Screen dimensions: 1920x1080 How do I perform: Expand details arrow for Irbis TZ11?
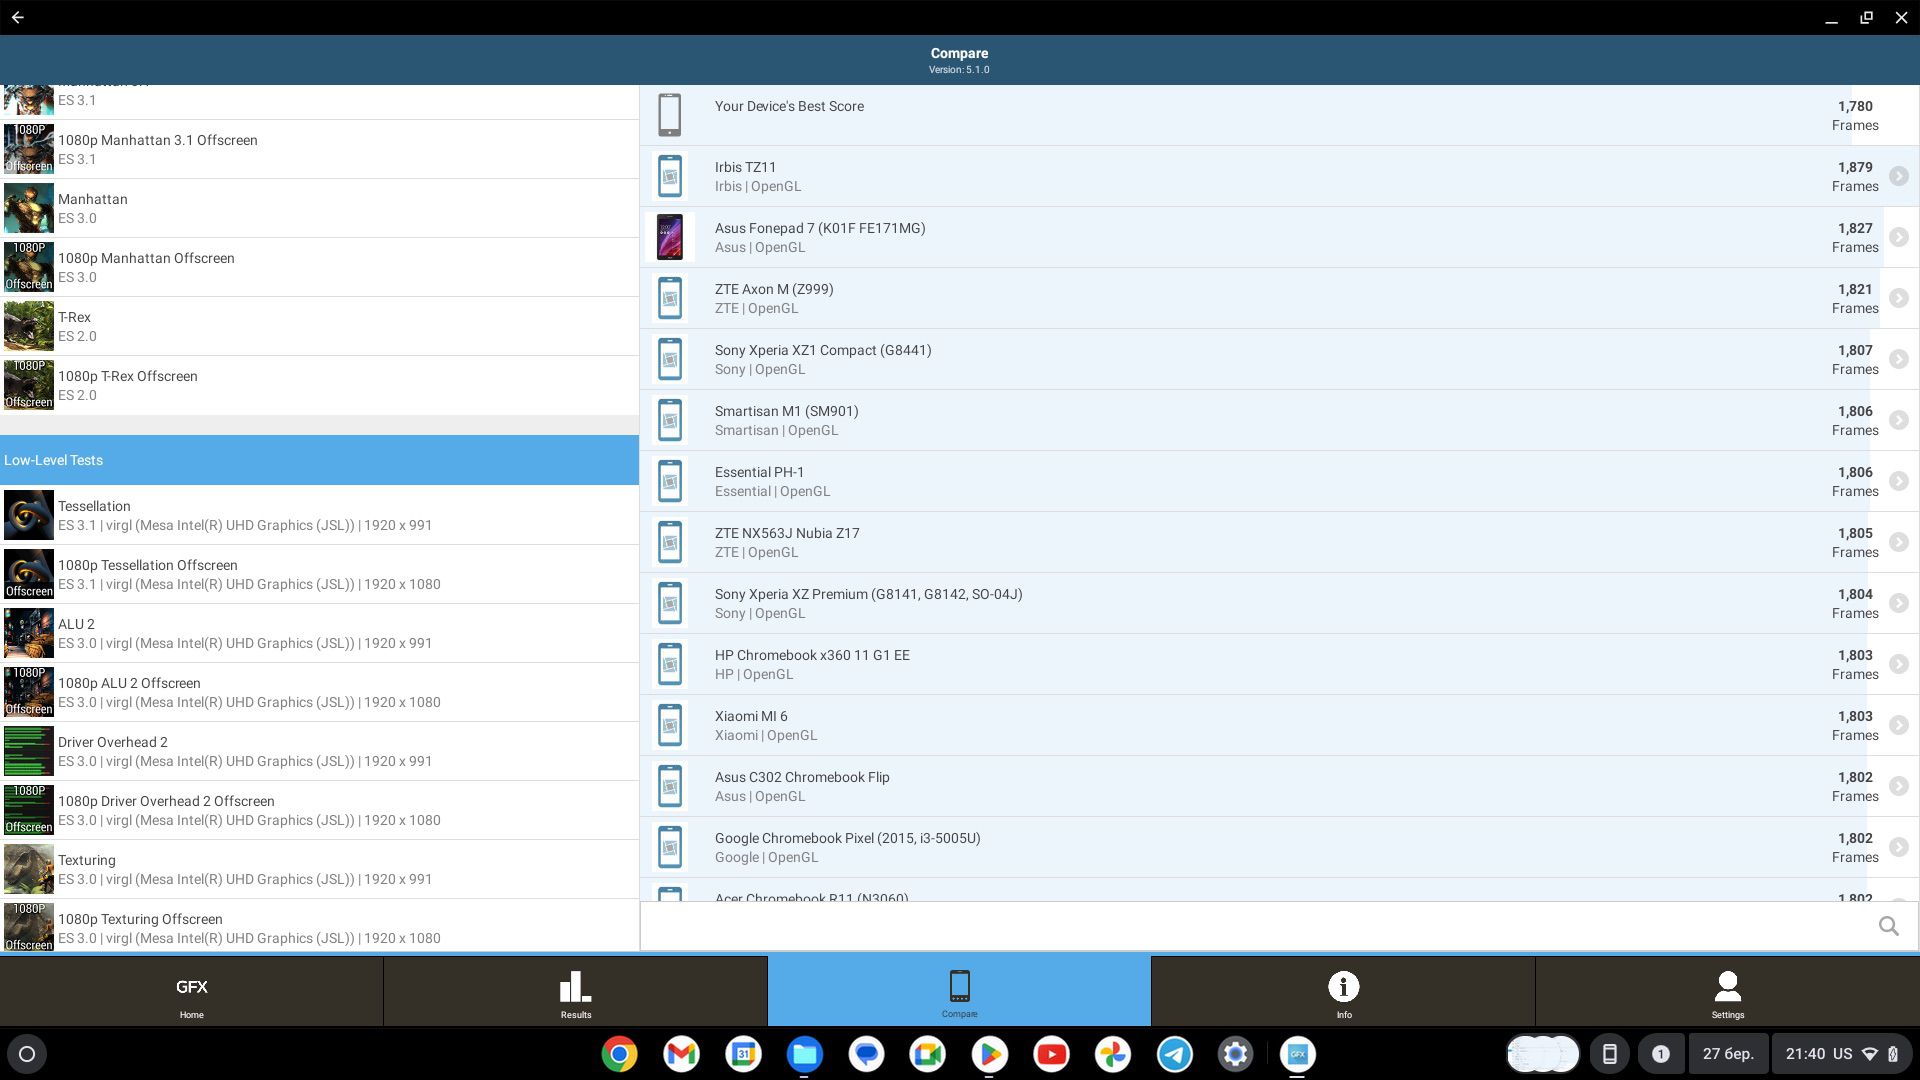[x=1898, y=176]
